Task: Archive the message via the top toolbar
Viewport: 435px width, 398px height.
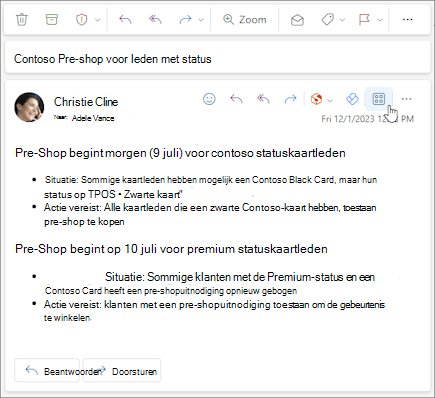Action: [x=51, y=19]
